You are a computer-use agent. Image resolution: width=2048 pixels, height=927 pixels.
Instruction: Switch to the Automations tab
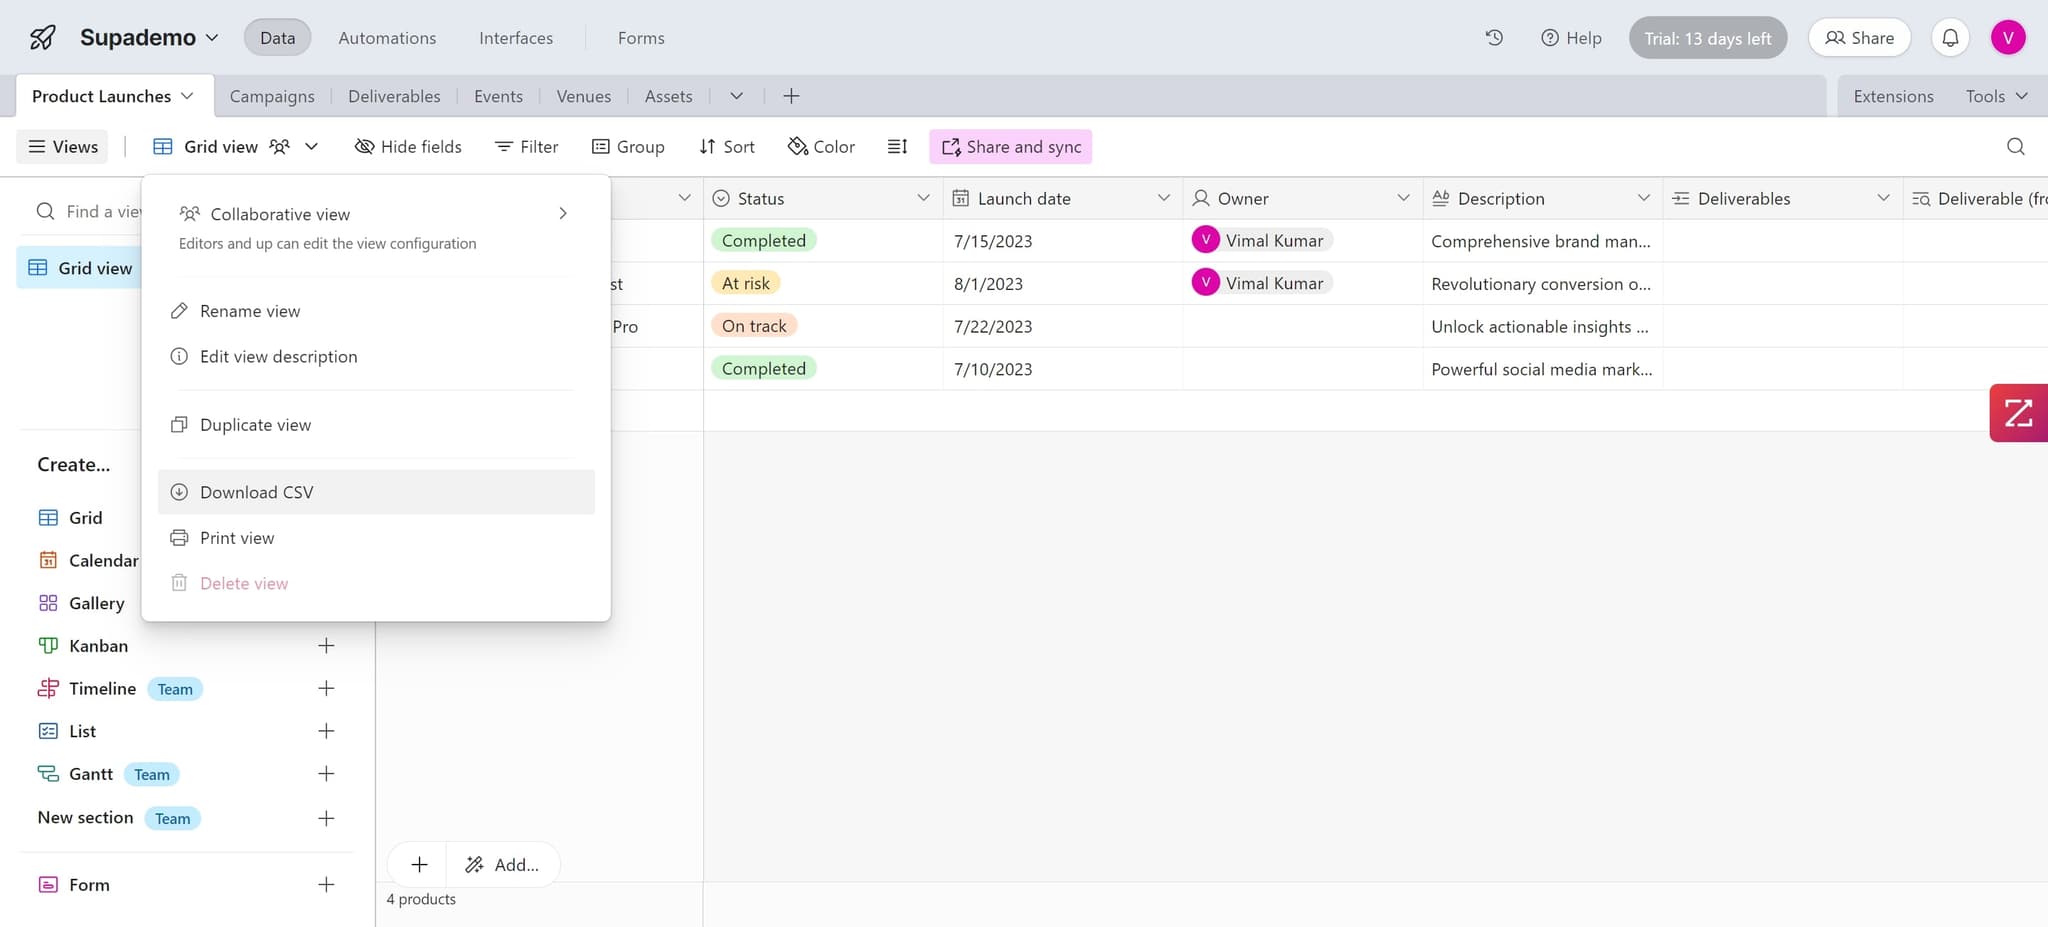pos(387,37)
